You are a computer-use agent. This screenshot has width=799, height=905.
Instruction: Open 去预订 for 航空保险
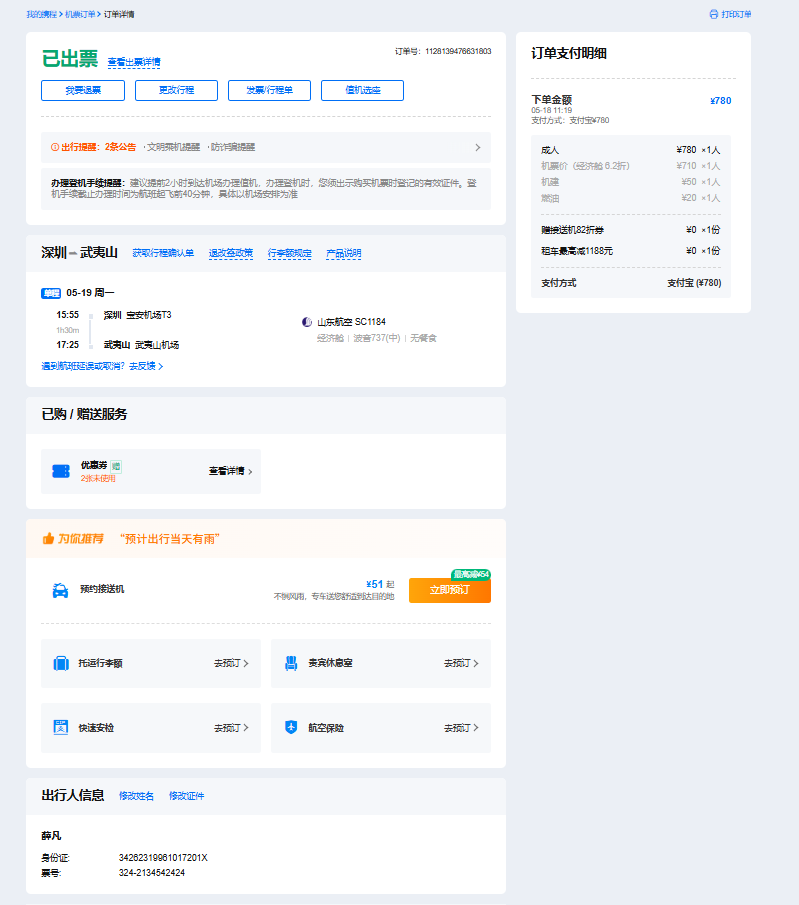[461, 728]
